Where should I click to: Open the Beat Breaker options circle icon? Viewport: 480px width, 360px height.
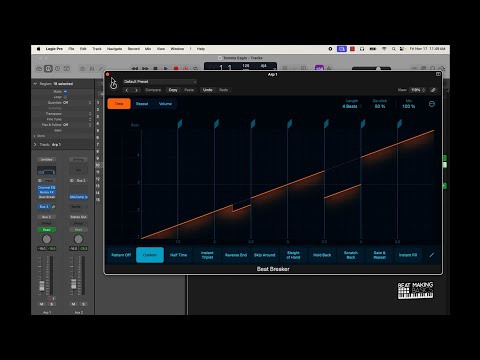point(432,104)
